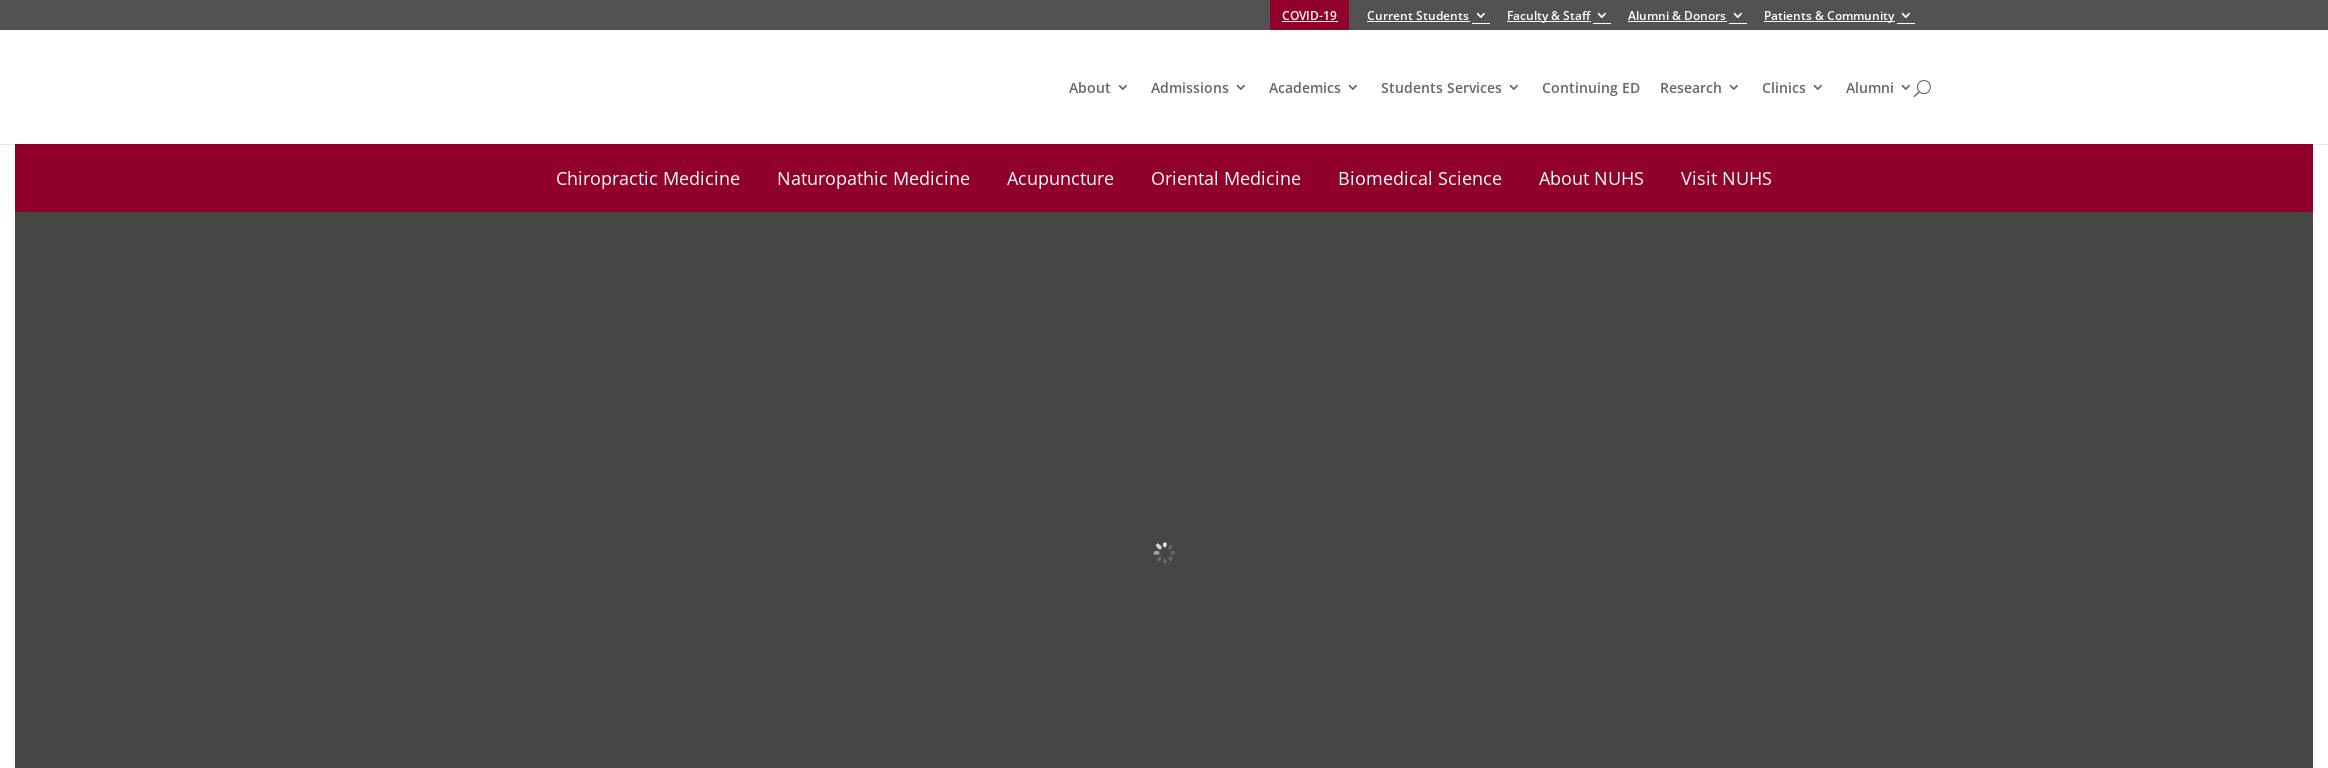Expand the About menu chevron
The height and width of the screenshot is (768, 2328).
pyautogui.click(x=1122, y=88)
